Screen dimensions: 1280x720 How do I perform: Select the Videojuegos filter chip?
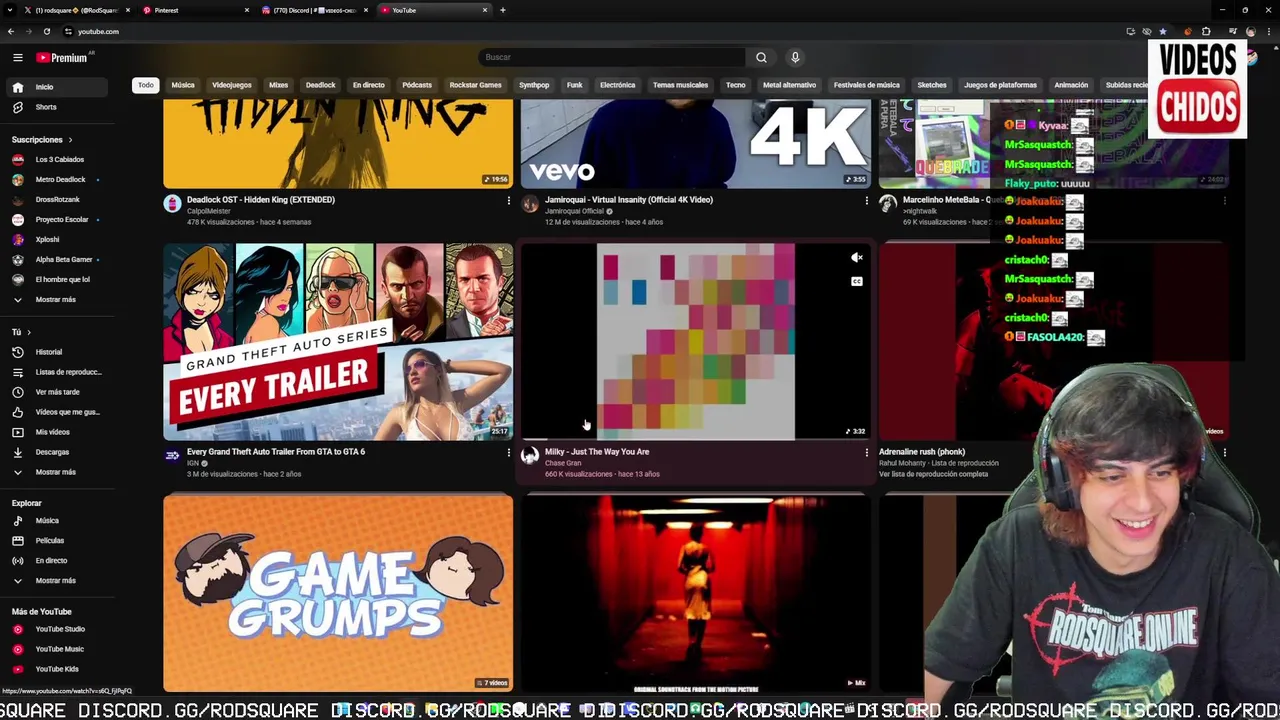[232, 85]
